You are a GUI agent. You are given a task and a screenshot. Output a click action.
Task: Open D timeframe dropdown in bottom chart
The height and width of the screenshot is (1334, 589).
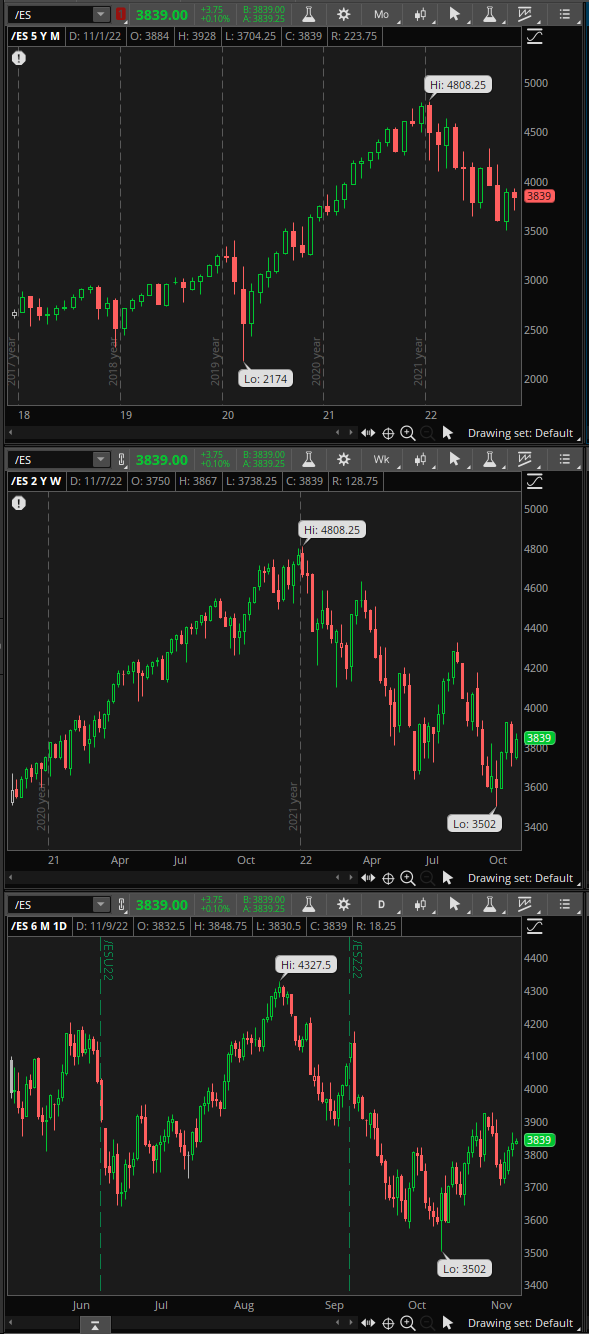coord(381,905)
